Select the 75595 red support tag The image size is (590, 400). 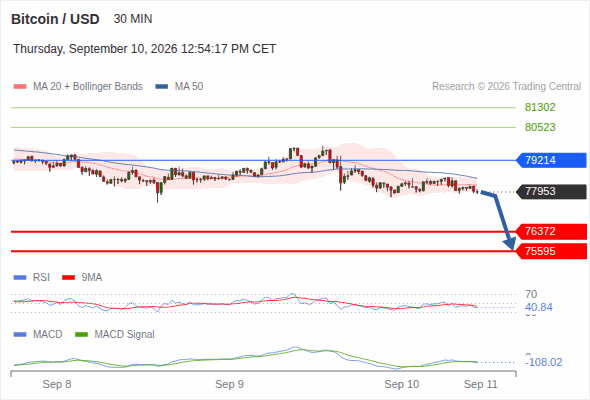click(x=551, y=251)
